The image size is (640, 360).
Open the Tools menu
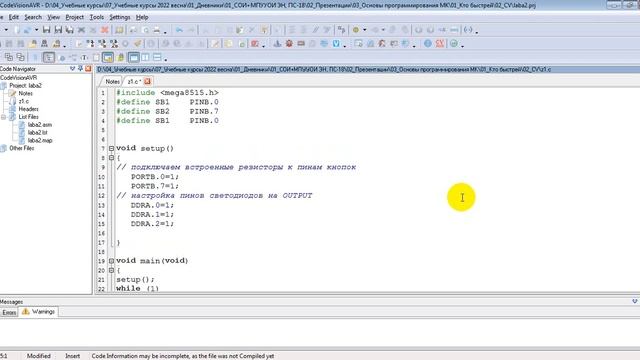coord(97,17)
